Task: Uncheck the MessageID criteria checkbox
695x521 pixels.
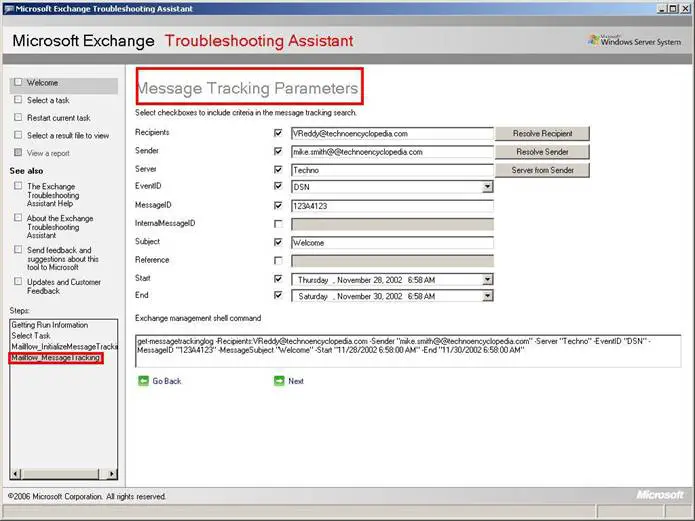Action: [x=278, y=205]
